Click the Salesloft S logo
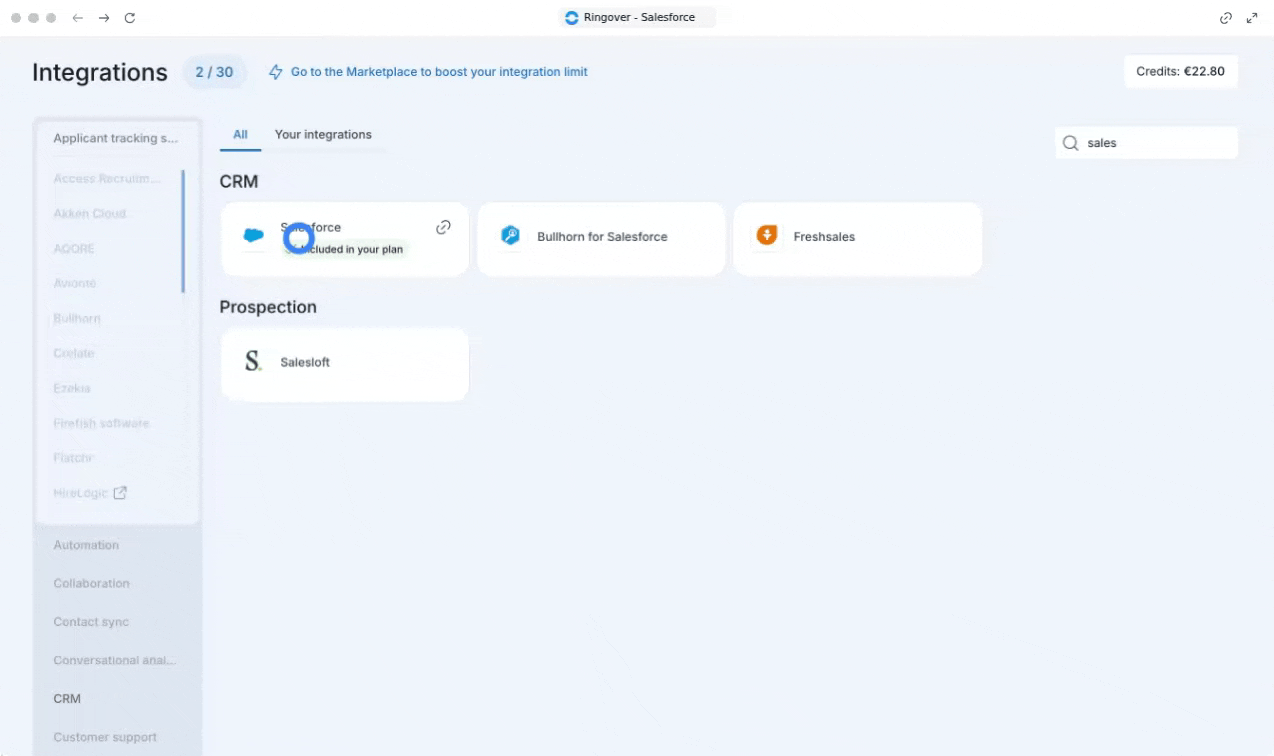Image resolution: width=1274 pixels, height=756 pixels. 253,361
